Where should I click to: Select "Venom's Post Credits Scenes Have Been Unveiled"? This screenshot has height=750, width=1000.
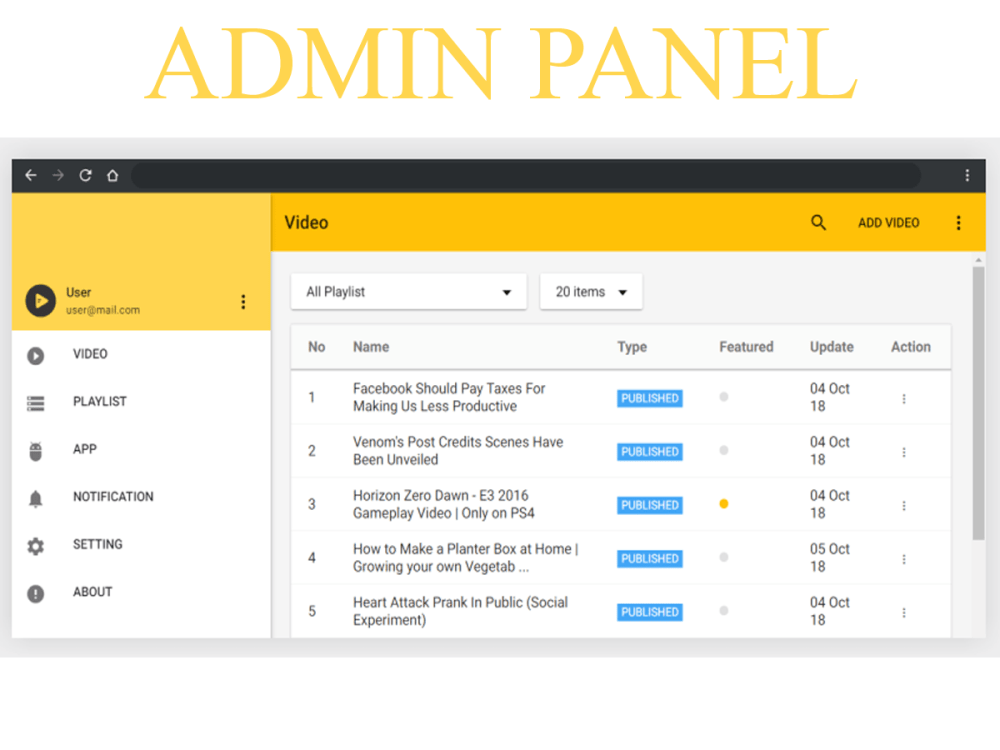[458, 451]
